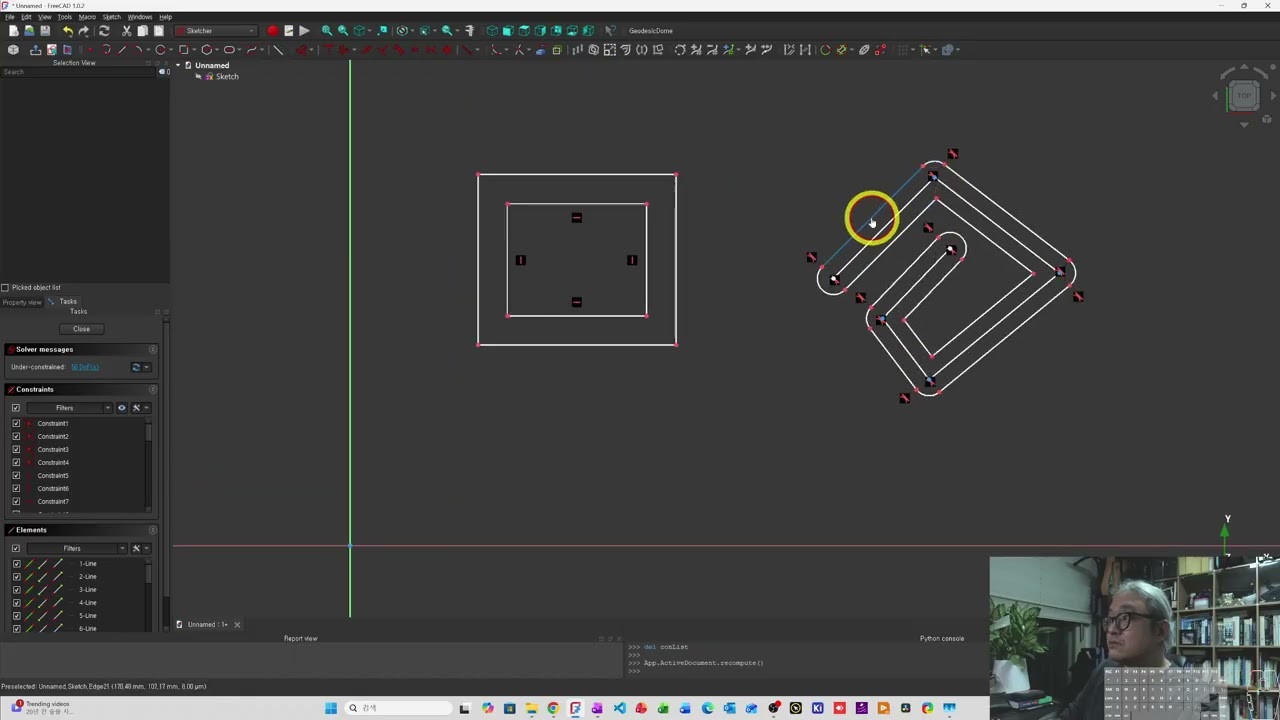The width and height of the screenshot is (1280, 720).
Task: Open the Sketch menu
Action: point(111,17)
